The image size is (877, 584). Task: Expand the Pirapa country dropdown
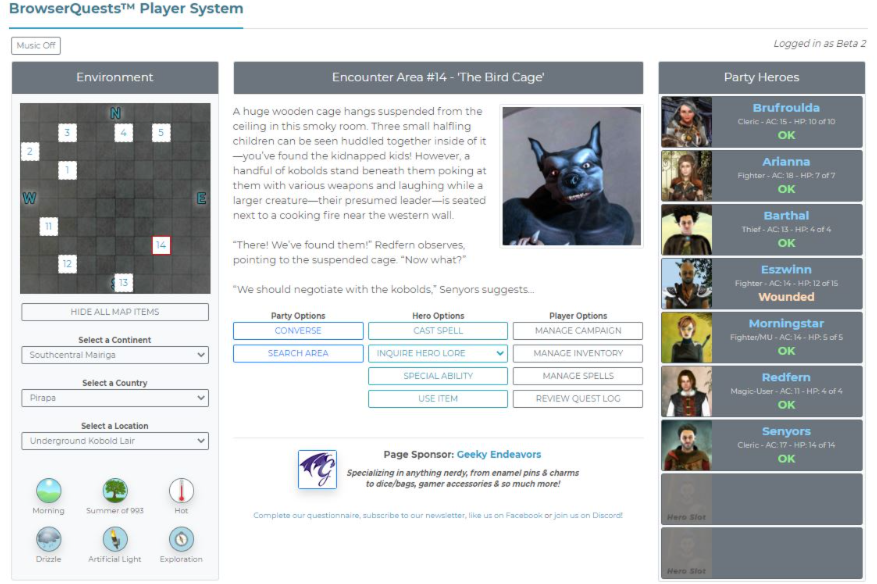115,398
